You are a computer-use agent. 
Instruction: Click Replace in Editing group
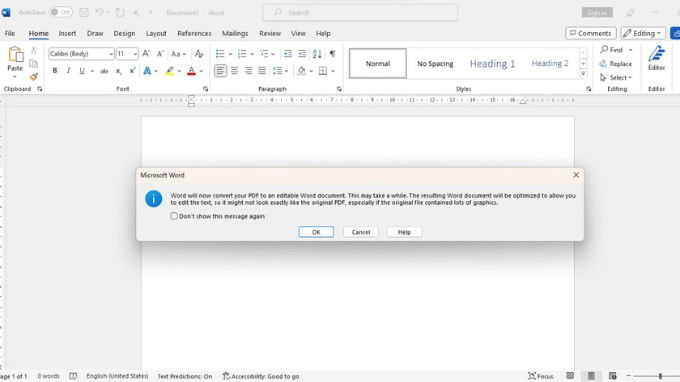tap(616, 64)
